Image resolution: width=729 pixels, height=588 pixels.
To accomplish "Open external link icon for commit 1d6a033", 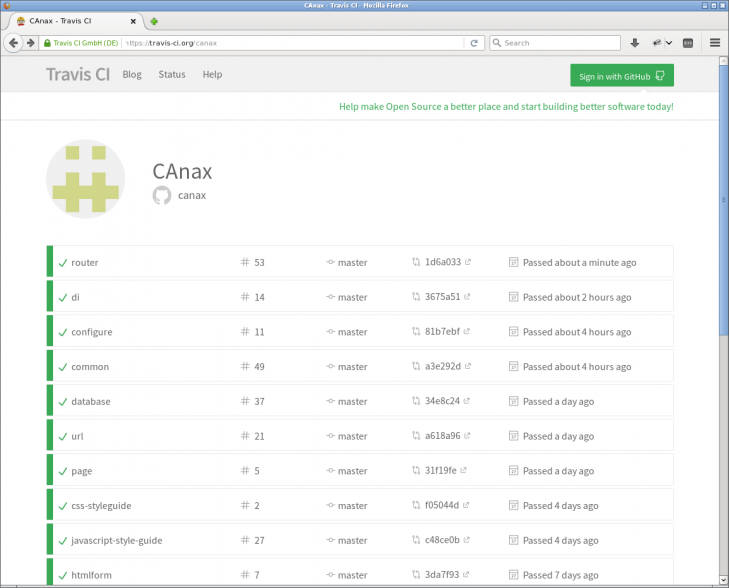I will [468, 262].
